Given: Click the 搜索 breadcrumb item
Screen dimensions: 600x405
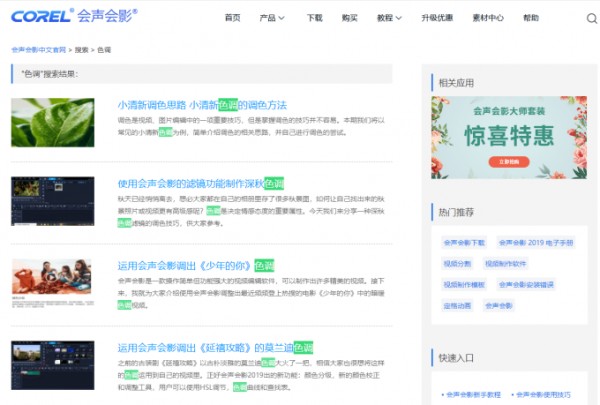Looking at the screenshot, I should [82, 50].
